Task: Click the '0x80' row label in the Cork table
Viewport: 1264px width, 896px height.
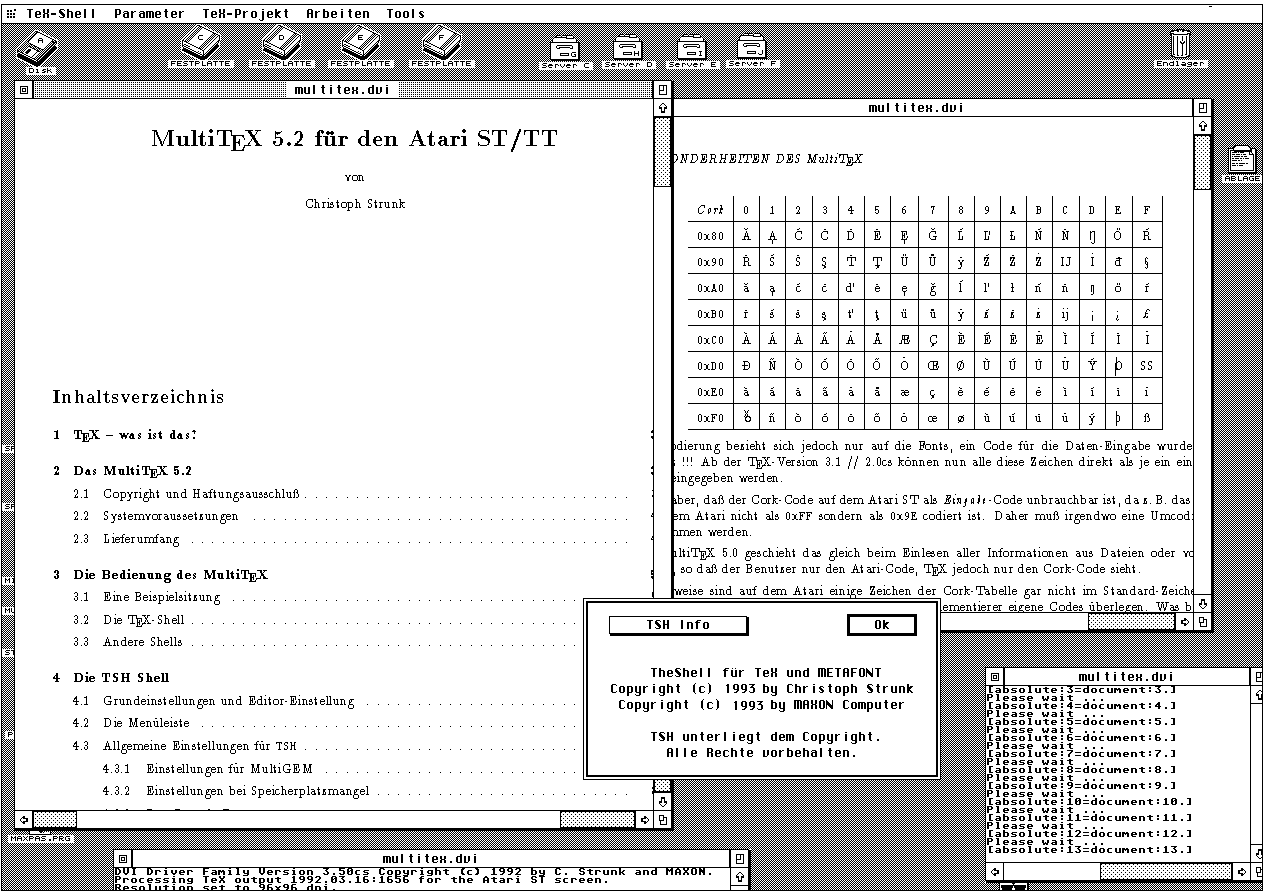Action: [711, 236]
